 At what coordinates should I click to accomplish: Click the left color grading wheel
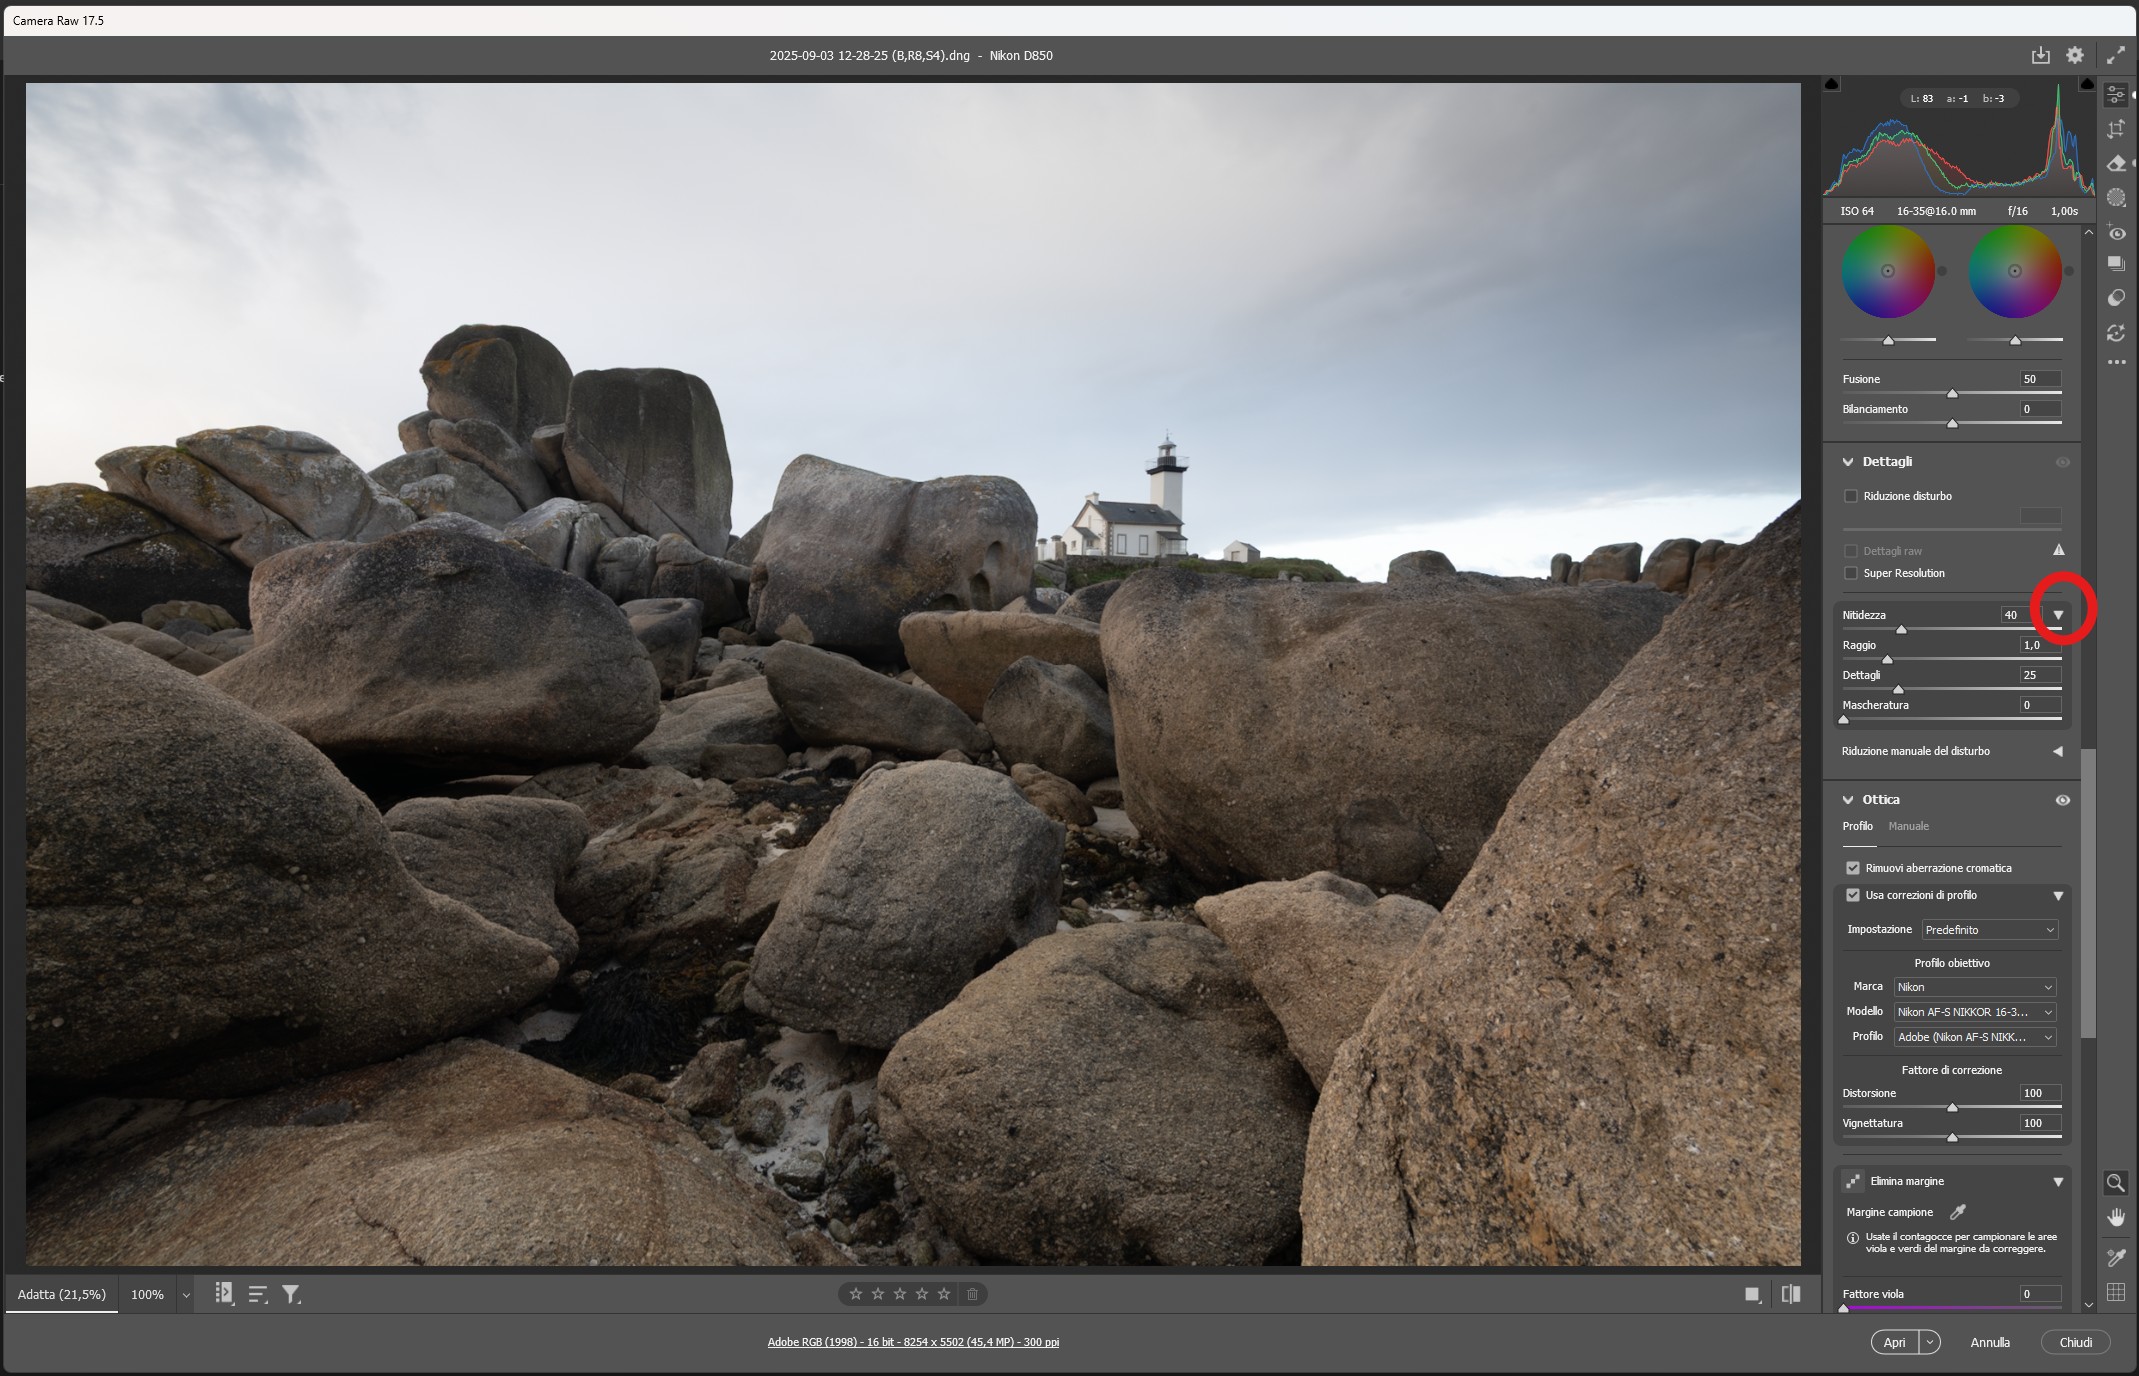coord(1888,271)
